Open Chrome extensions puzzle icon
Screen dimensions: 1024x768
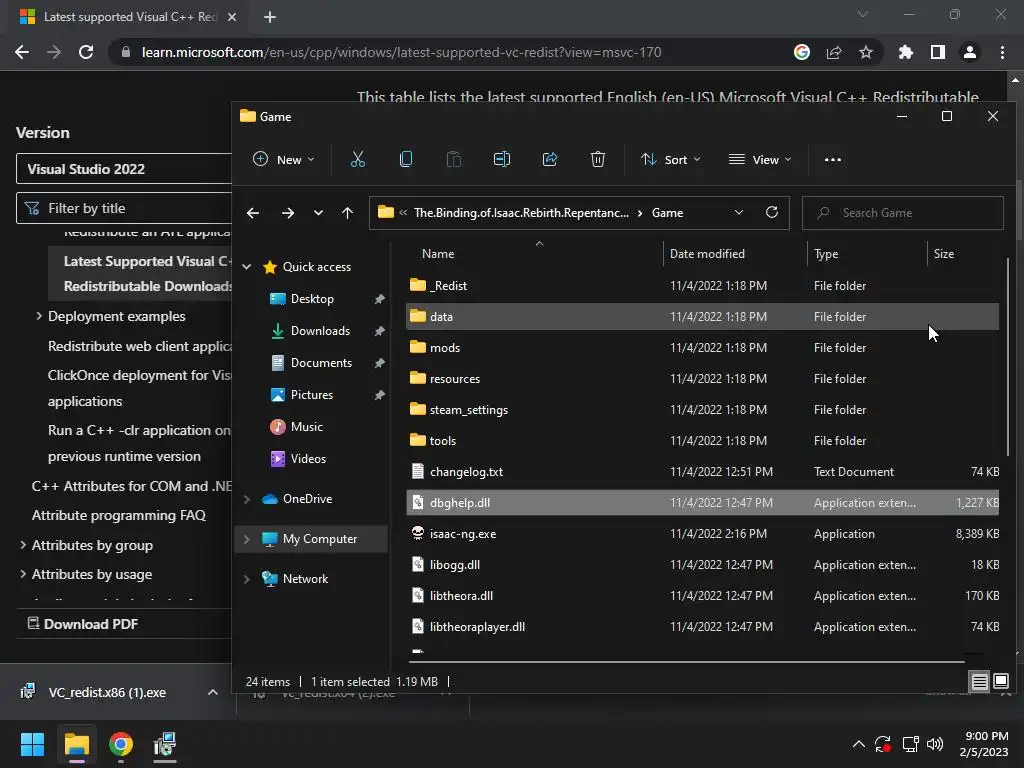coord(905,52)
